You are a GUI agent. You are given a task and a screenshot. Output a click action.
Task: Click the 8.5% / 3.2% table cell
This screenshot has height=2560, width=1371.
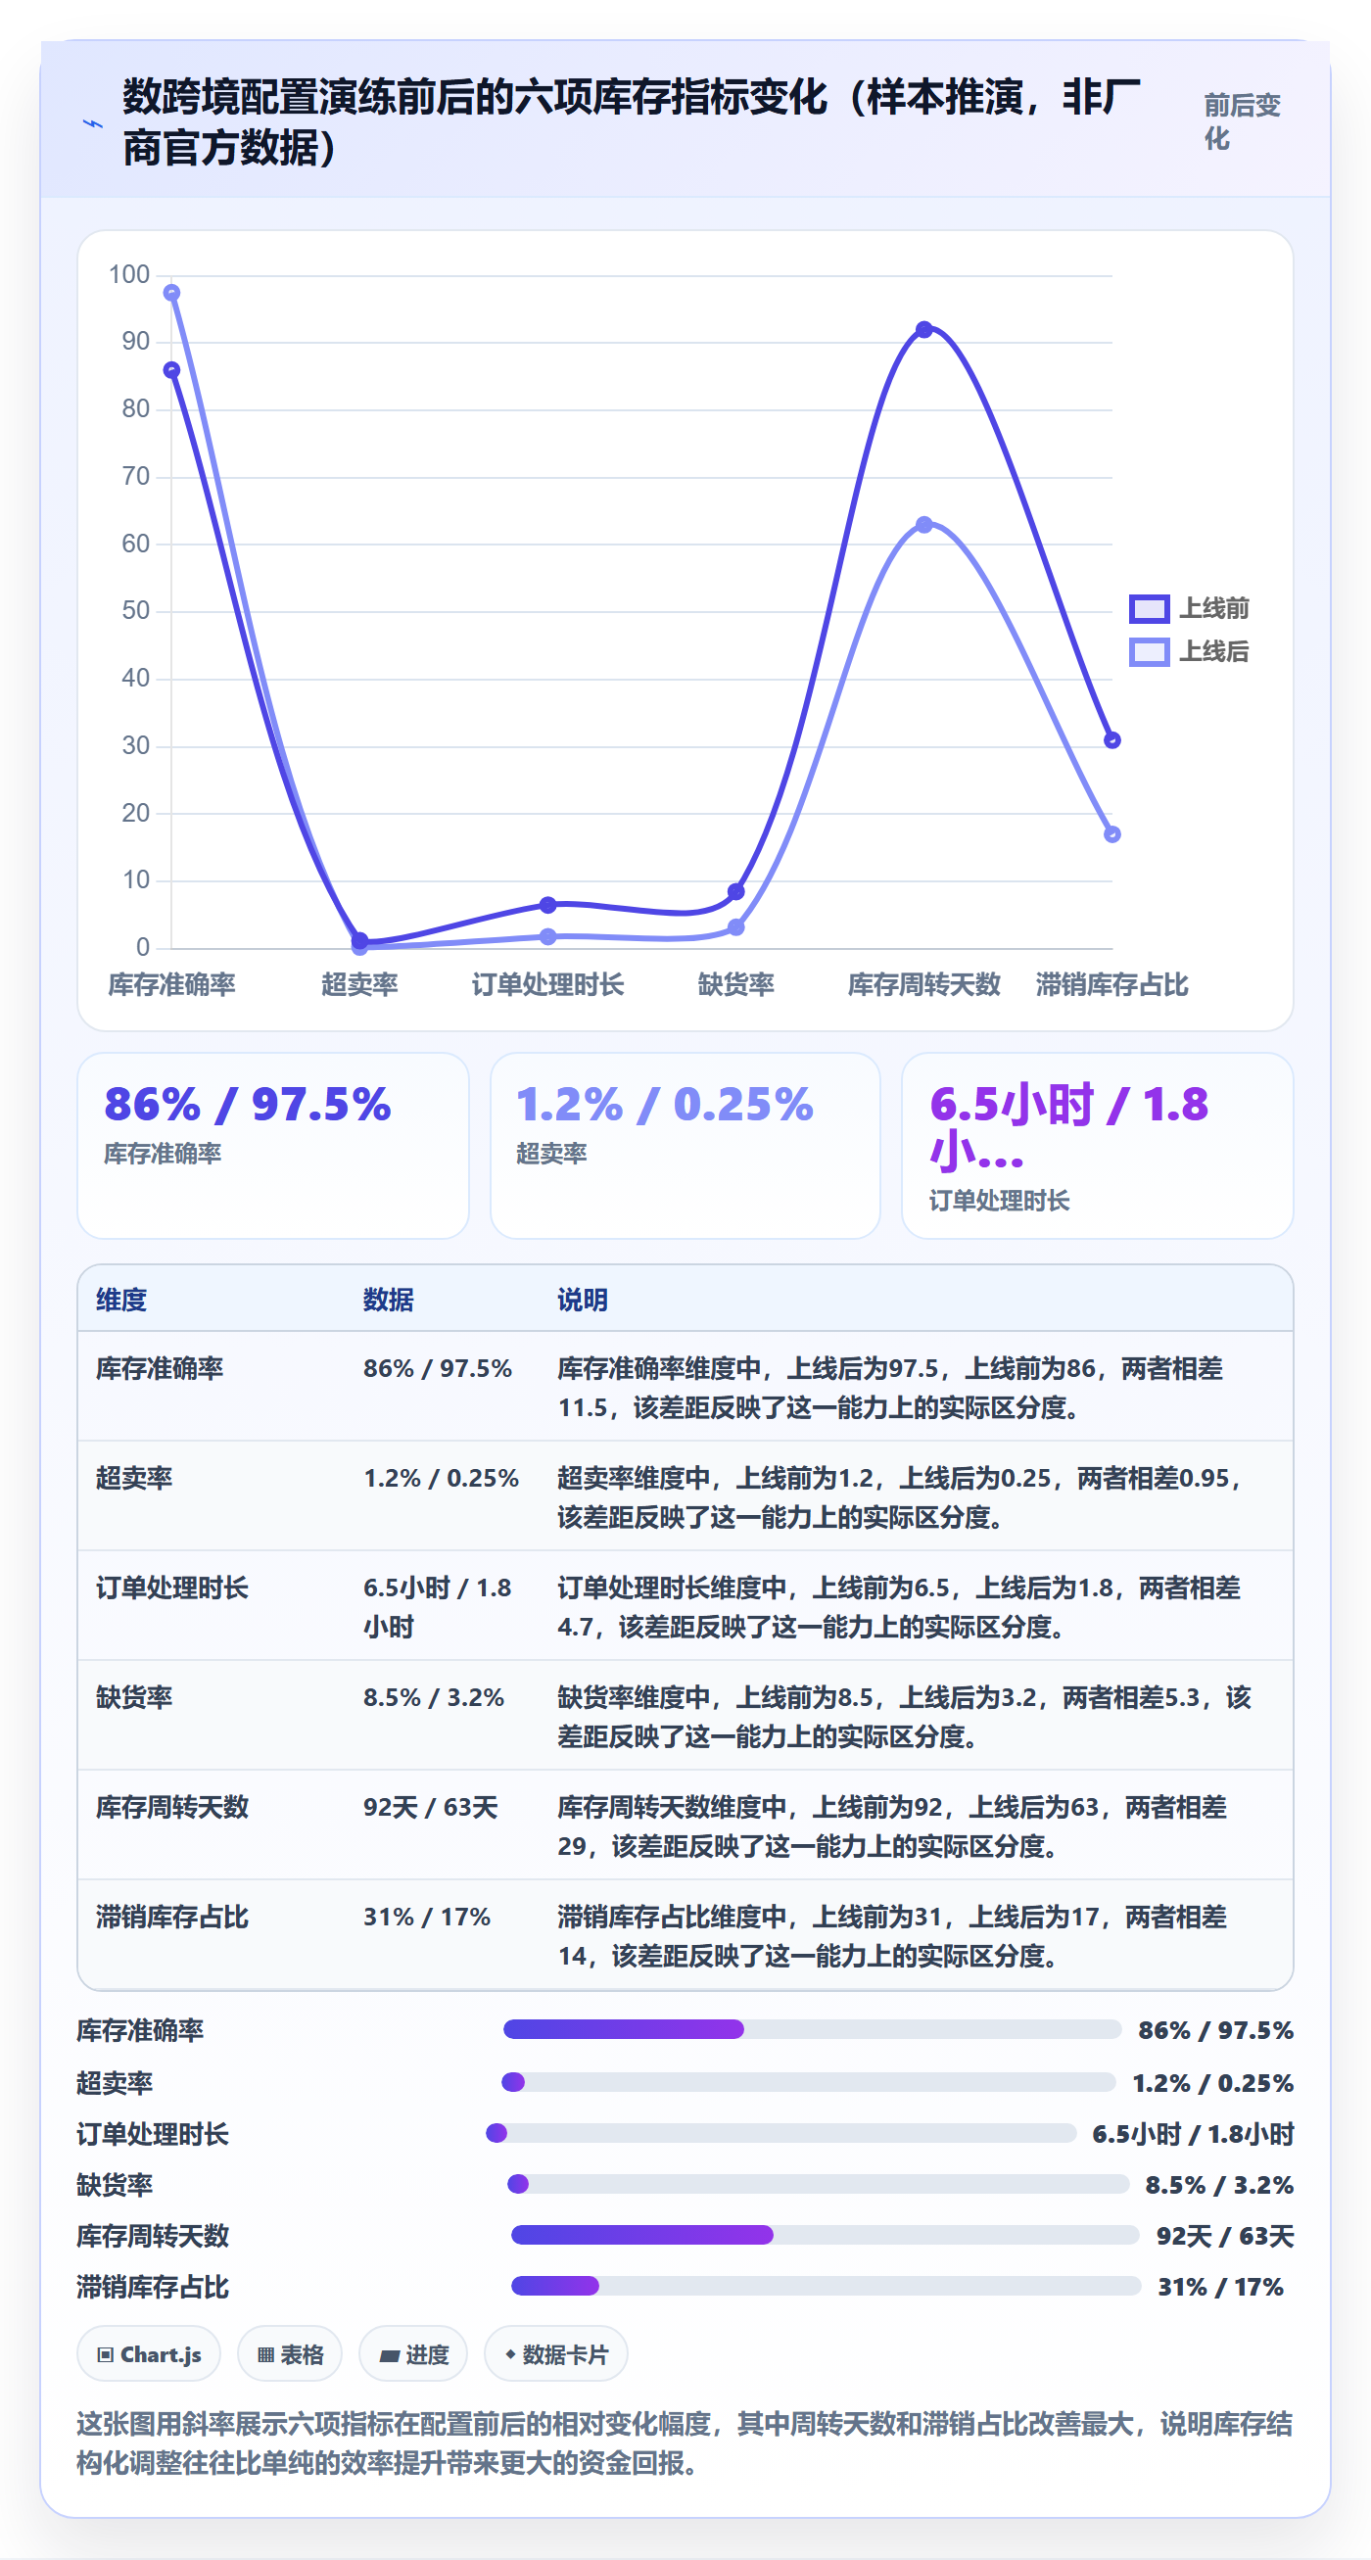tap(433, 1697)
